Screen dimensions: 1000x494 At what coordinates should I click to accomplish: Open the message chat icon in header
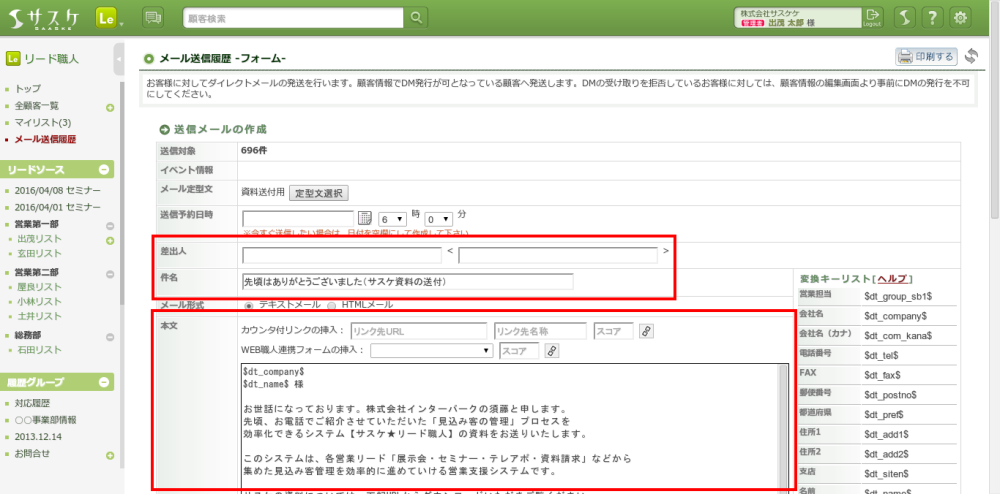coord(153,18)
